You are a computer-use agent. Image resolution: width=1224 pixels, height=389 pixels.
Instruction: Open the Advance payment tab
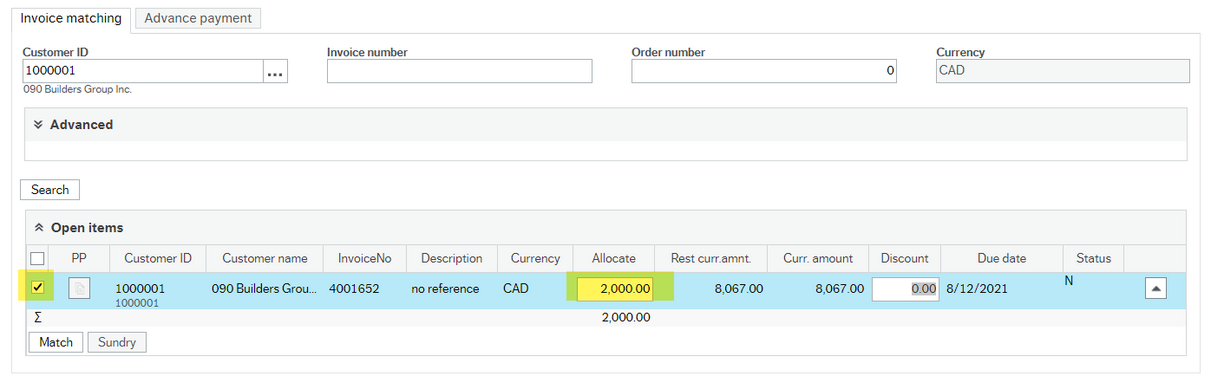(x=198, y=18)
